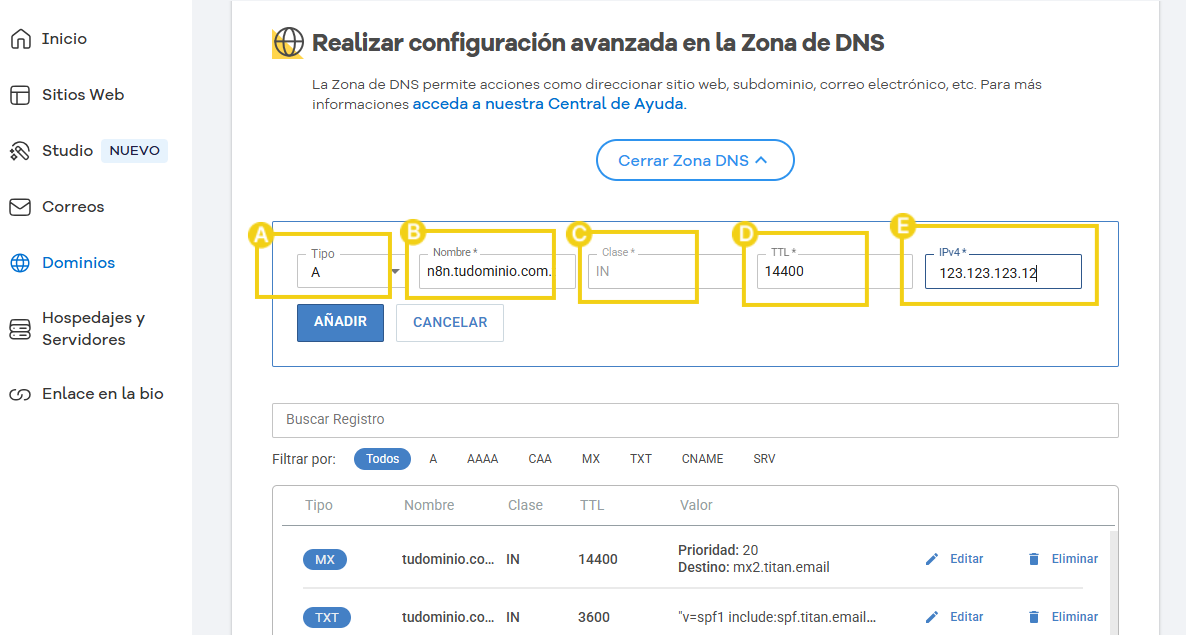The width and height of the screenshot is (1186, 635).
Task: Click the Hospedajes y Servidores icon
Action: point(21,328)
